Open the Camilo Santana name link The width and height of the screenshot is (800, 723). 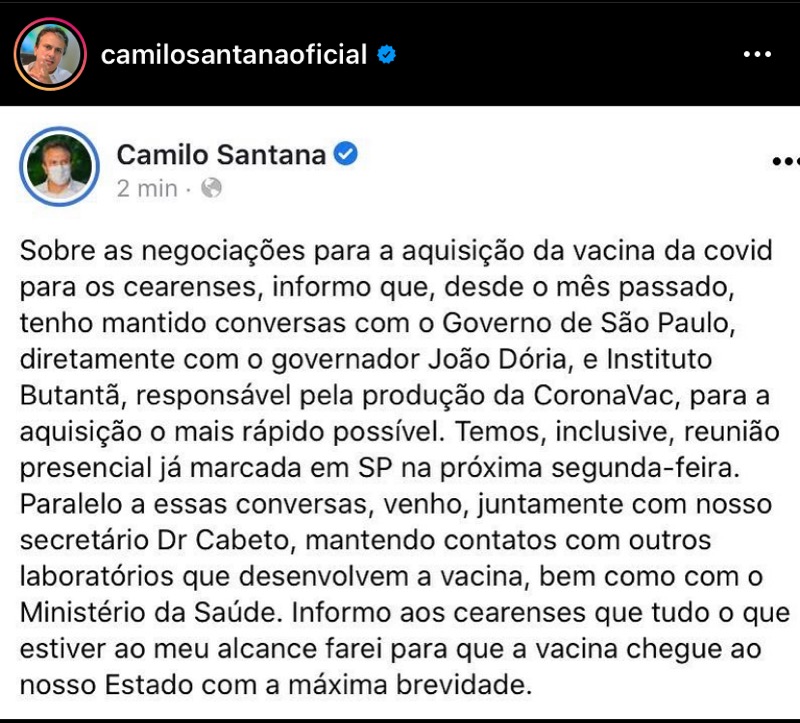click(x=221, y=155)
